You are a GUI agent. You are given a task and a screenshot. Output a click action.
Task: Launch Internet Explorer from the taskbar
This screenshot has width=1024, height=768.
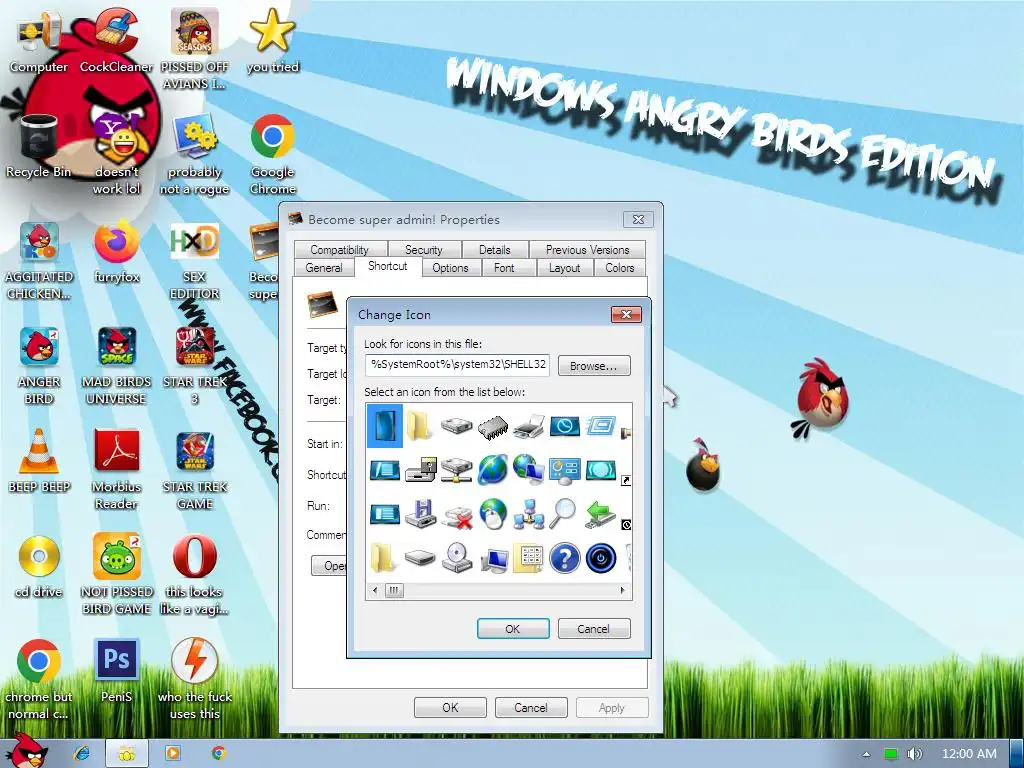pos(82,753)
